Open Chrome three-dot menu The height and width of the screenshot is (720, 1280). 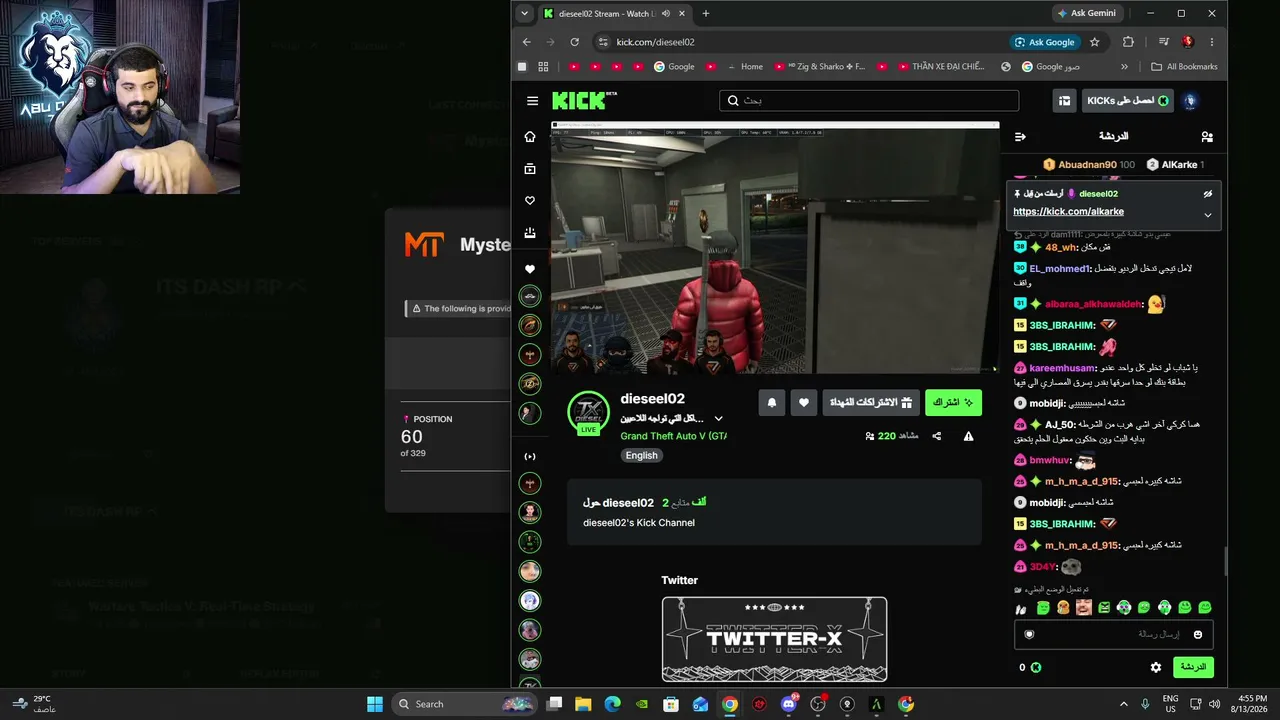click(1212, 42)
